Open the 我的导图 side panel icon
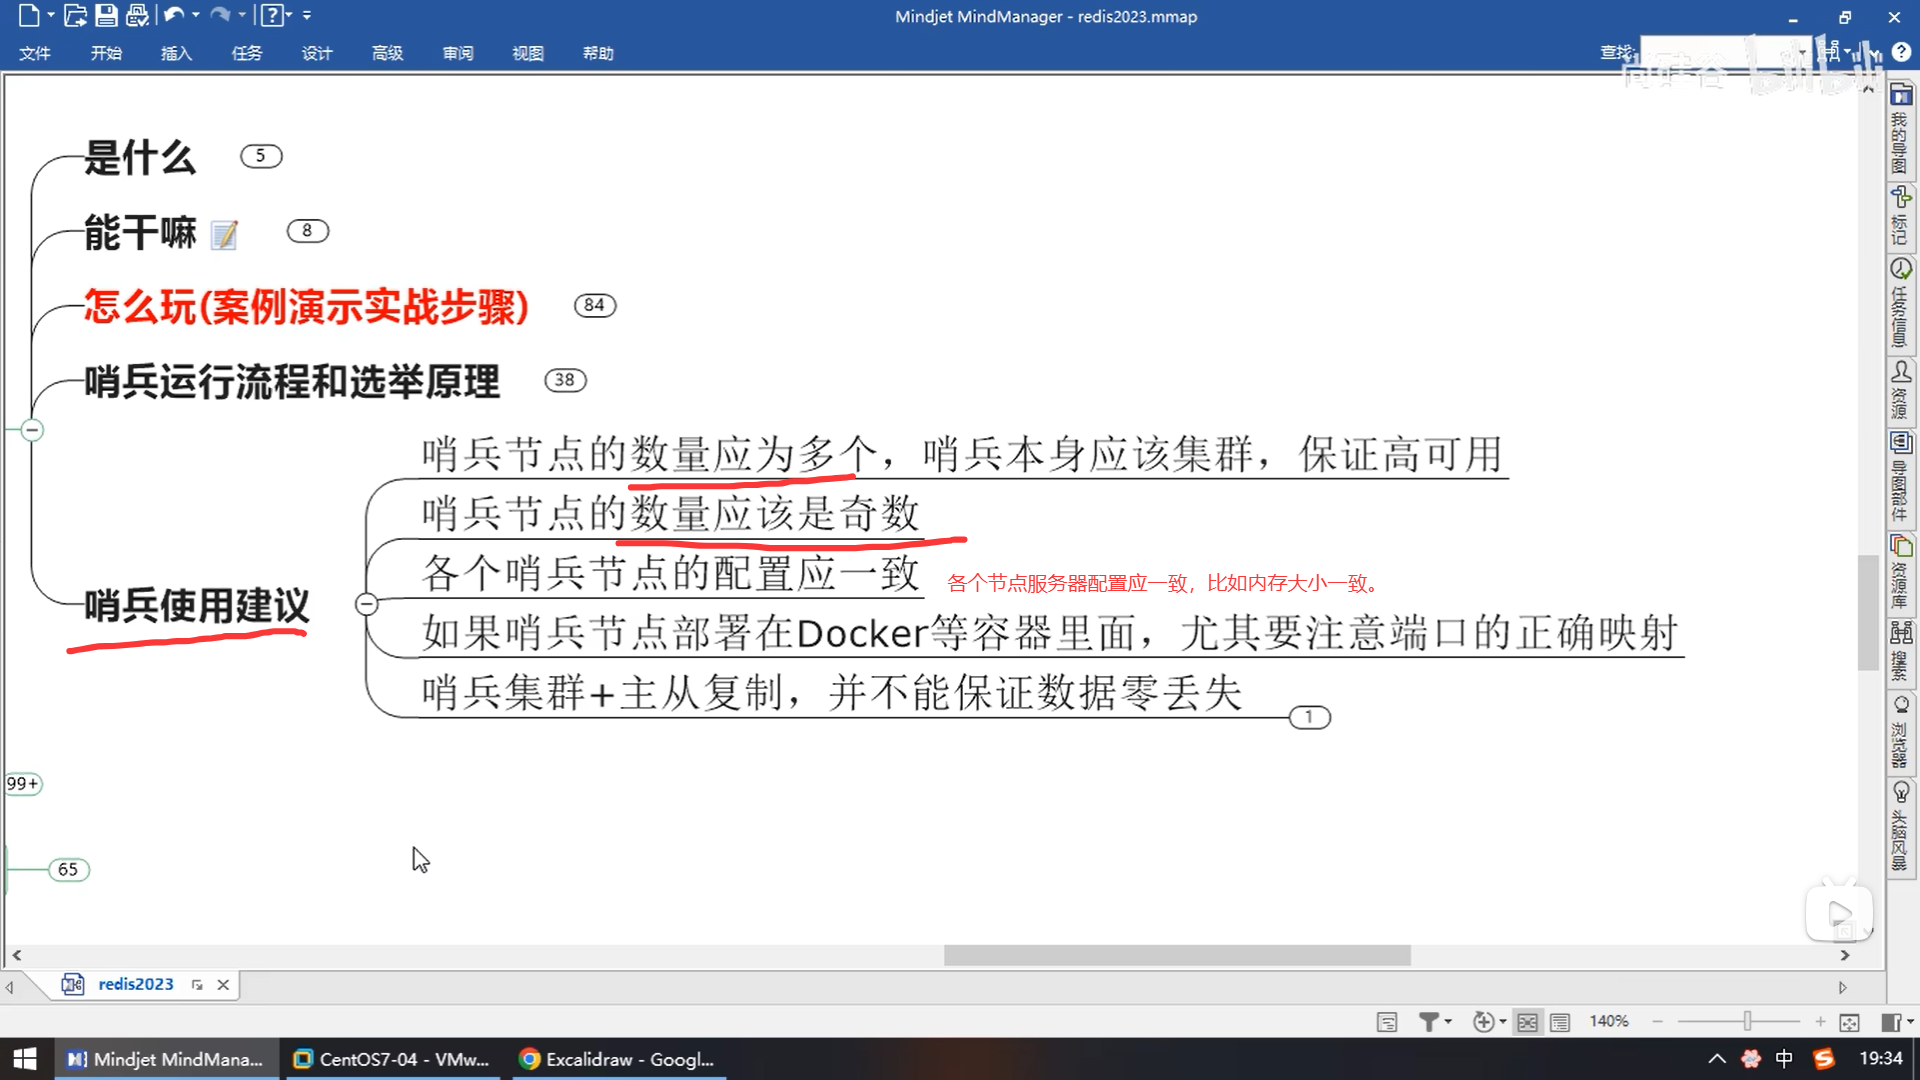The width and height of the screenshot is (1920, 1080). click(1900, 130)
